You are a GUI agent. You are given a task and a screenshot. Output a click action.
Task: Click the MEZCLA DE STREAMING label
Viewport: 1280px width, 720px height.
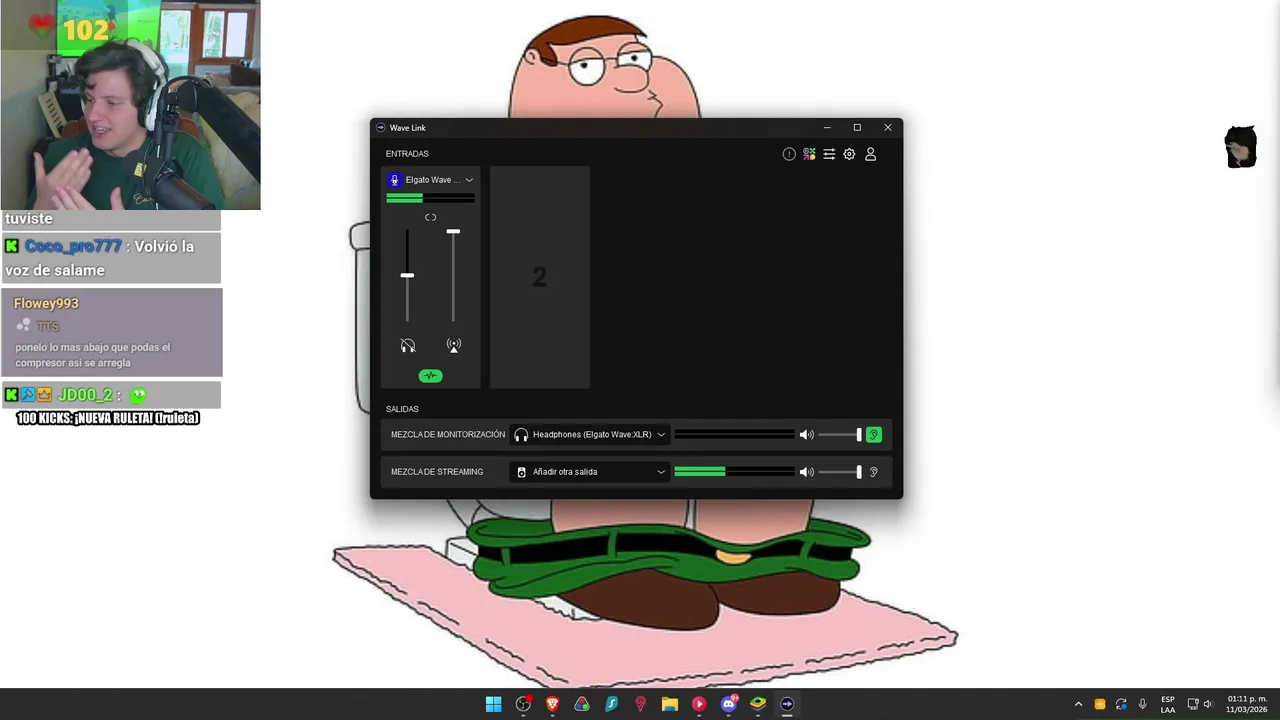coord(437,472)
